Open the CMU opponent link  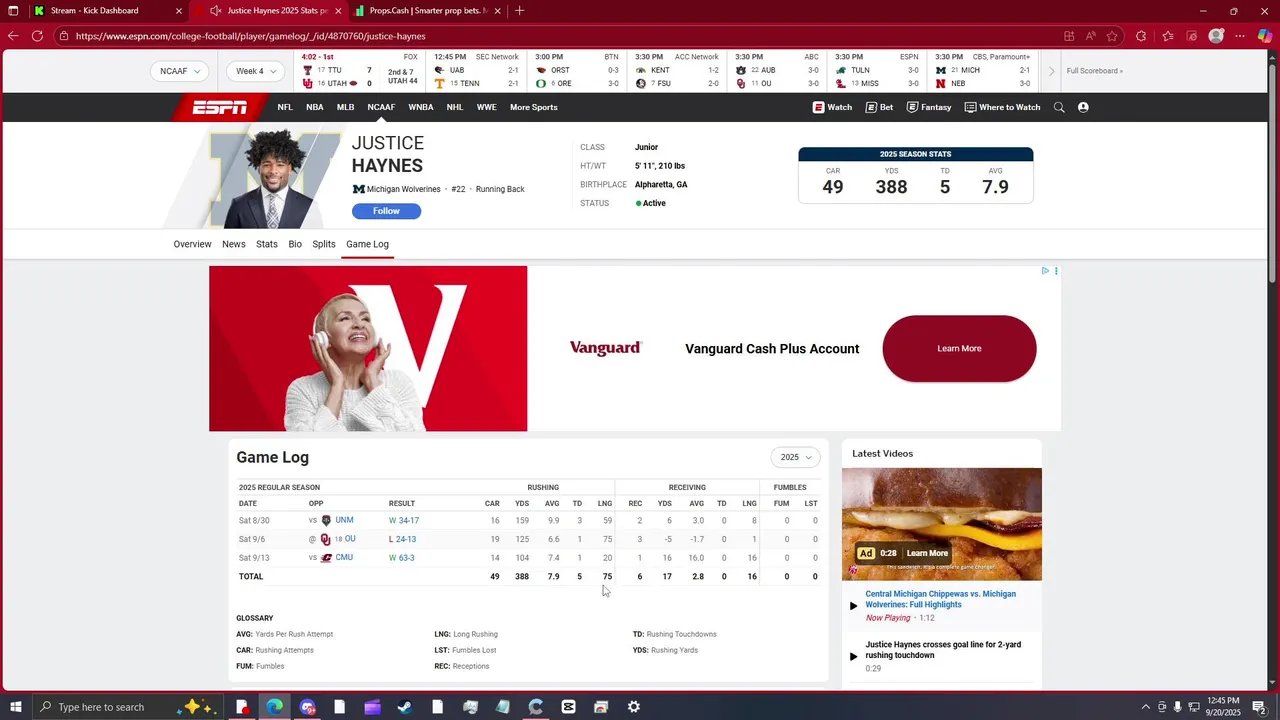344,558
